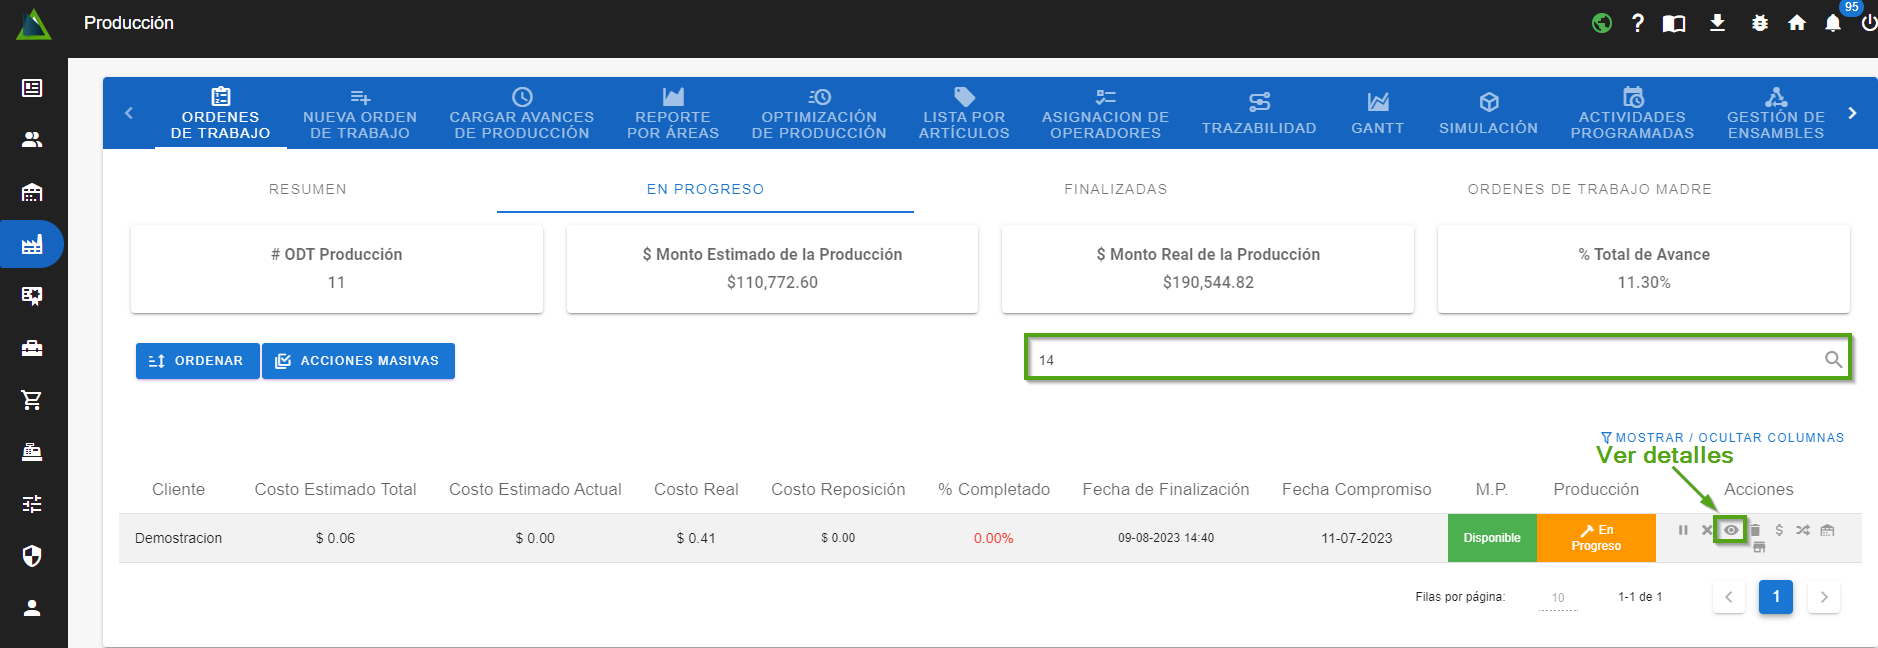The image size is (1878, 648).
Task: Open the notifications bell in top bar
Action: click(x=1832, y=23)
